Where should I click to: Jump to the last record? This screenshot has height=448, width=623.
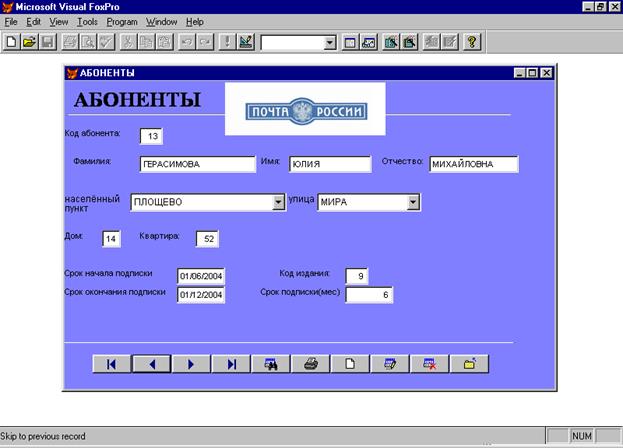231,364
